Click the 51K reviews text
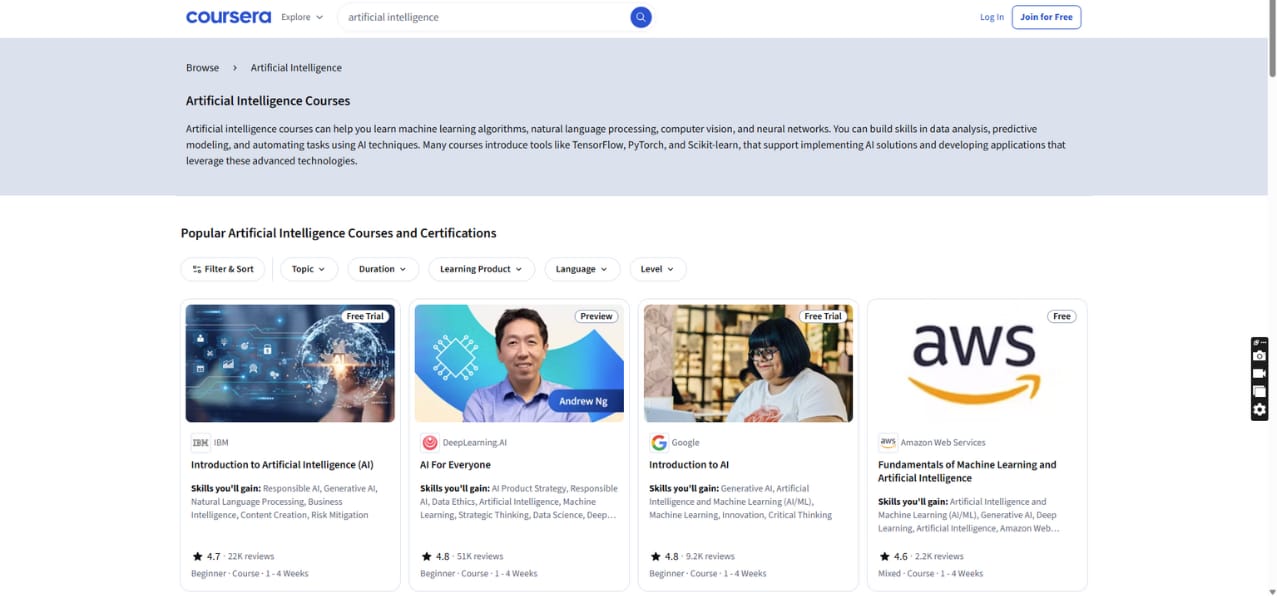Screen dimensions: 1277x596 480,556
